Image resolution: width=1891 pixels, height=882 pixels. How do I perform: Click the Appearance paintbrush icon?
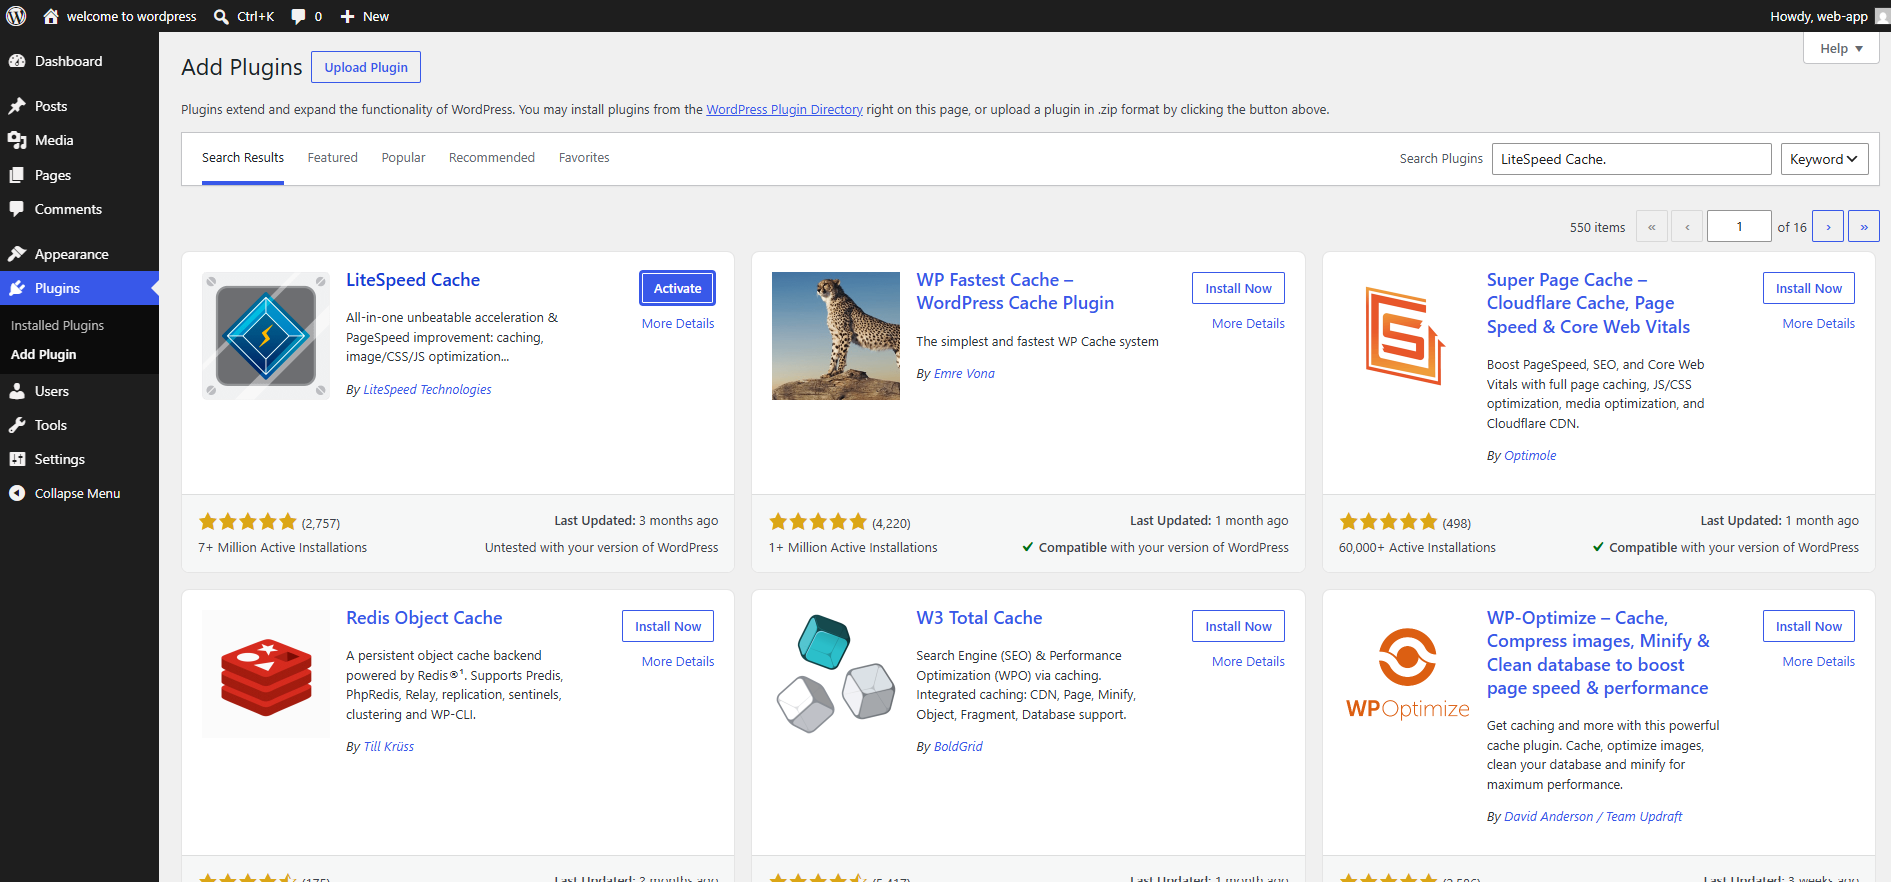coord(17,254)
